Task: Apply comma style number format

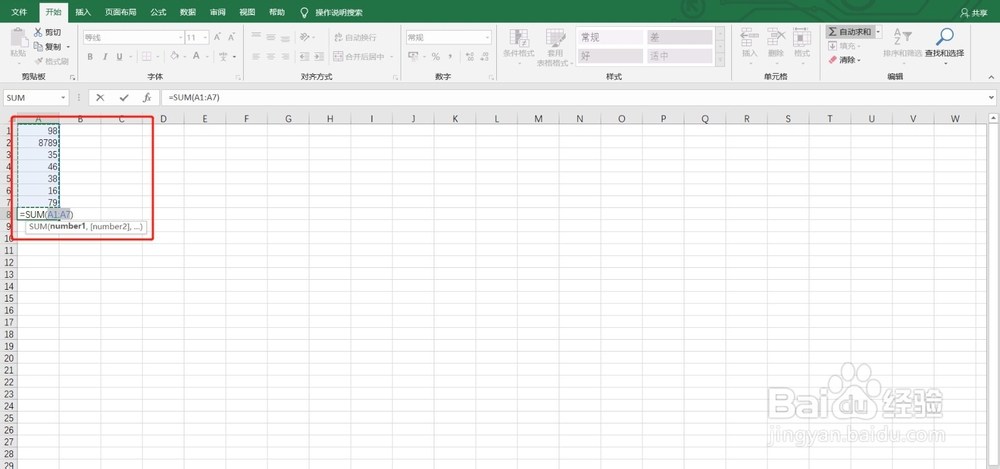Action: [450, 57]
